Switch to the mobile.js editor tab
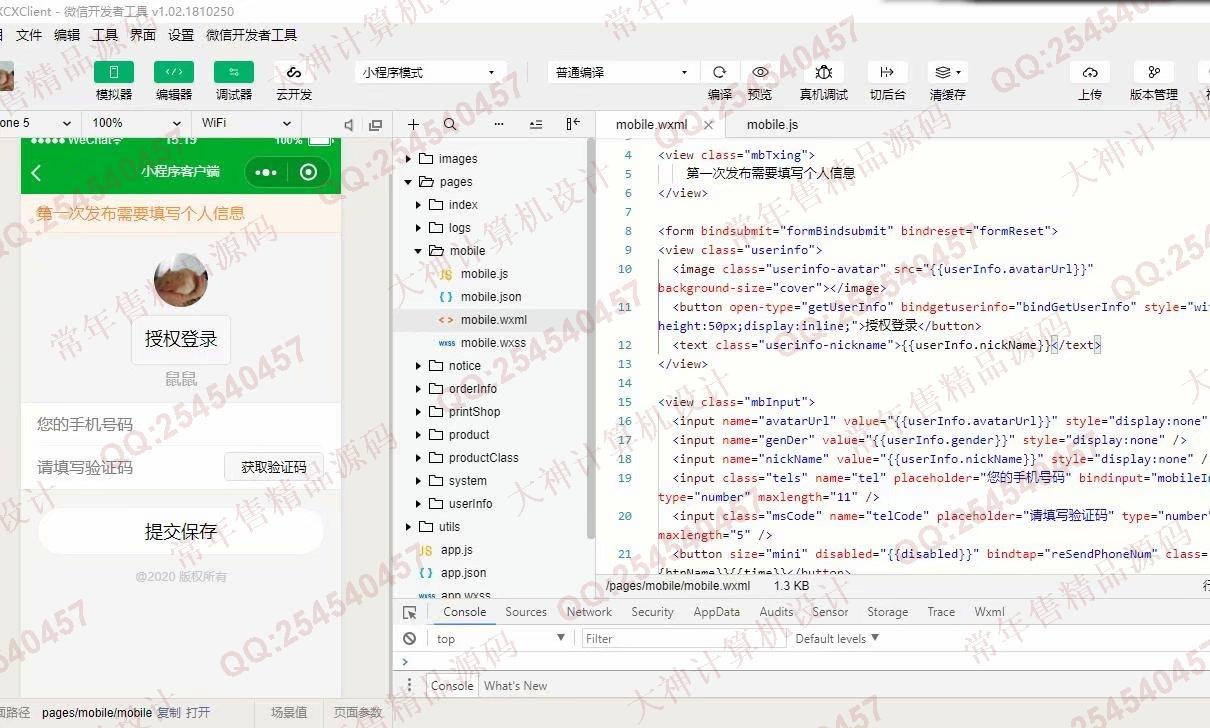 click(772, 125)
